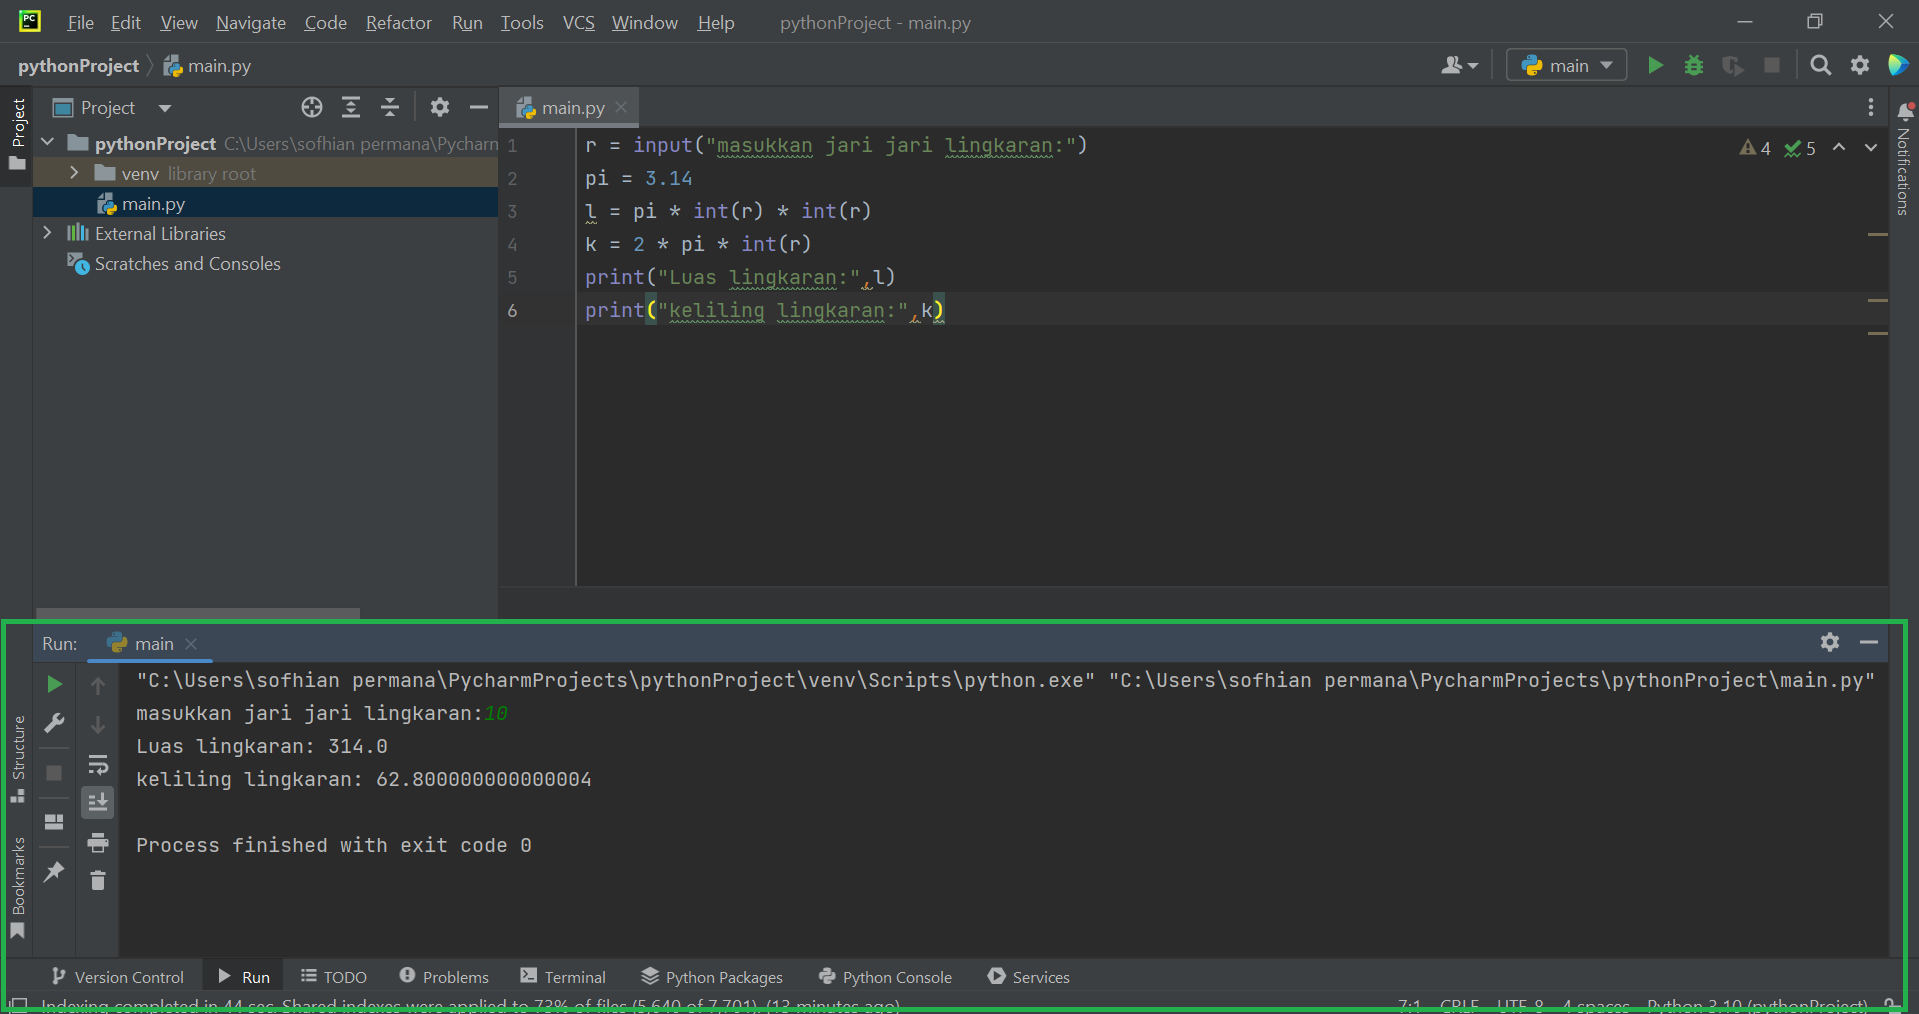Toggle Notifications side panel
The height and width of the screenshot is (1014, 1919).
point(1904,159)
